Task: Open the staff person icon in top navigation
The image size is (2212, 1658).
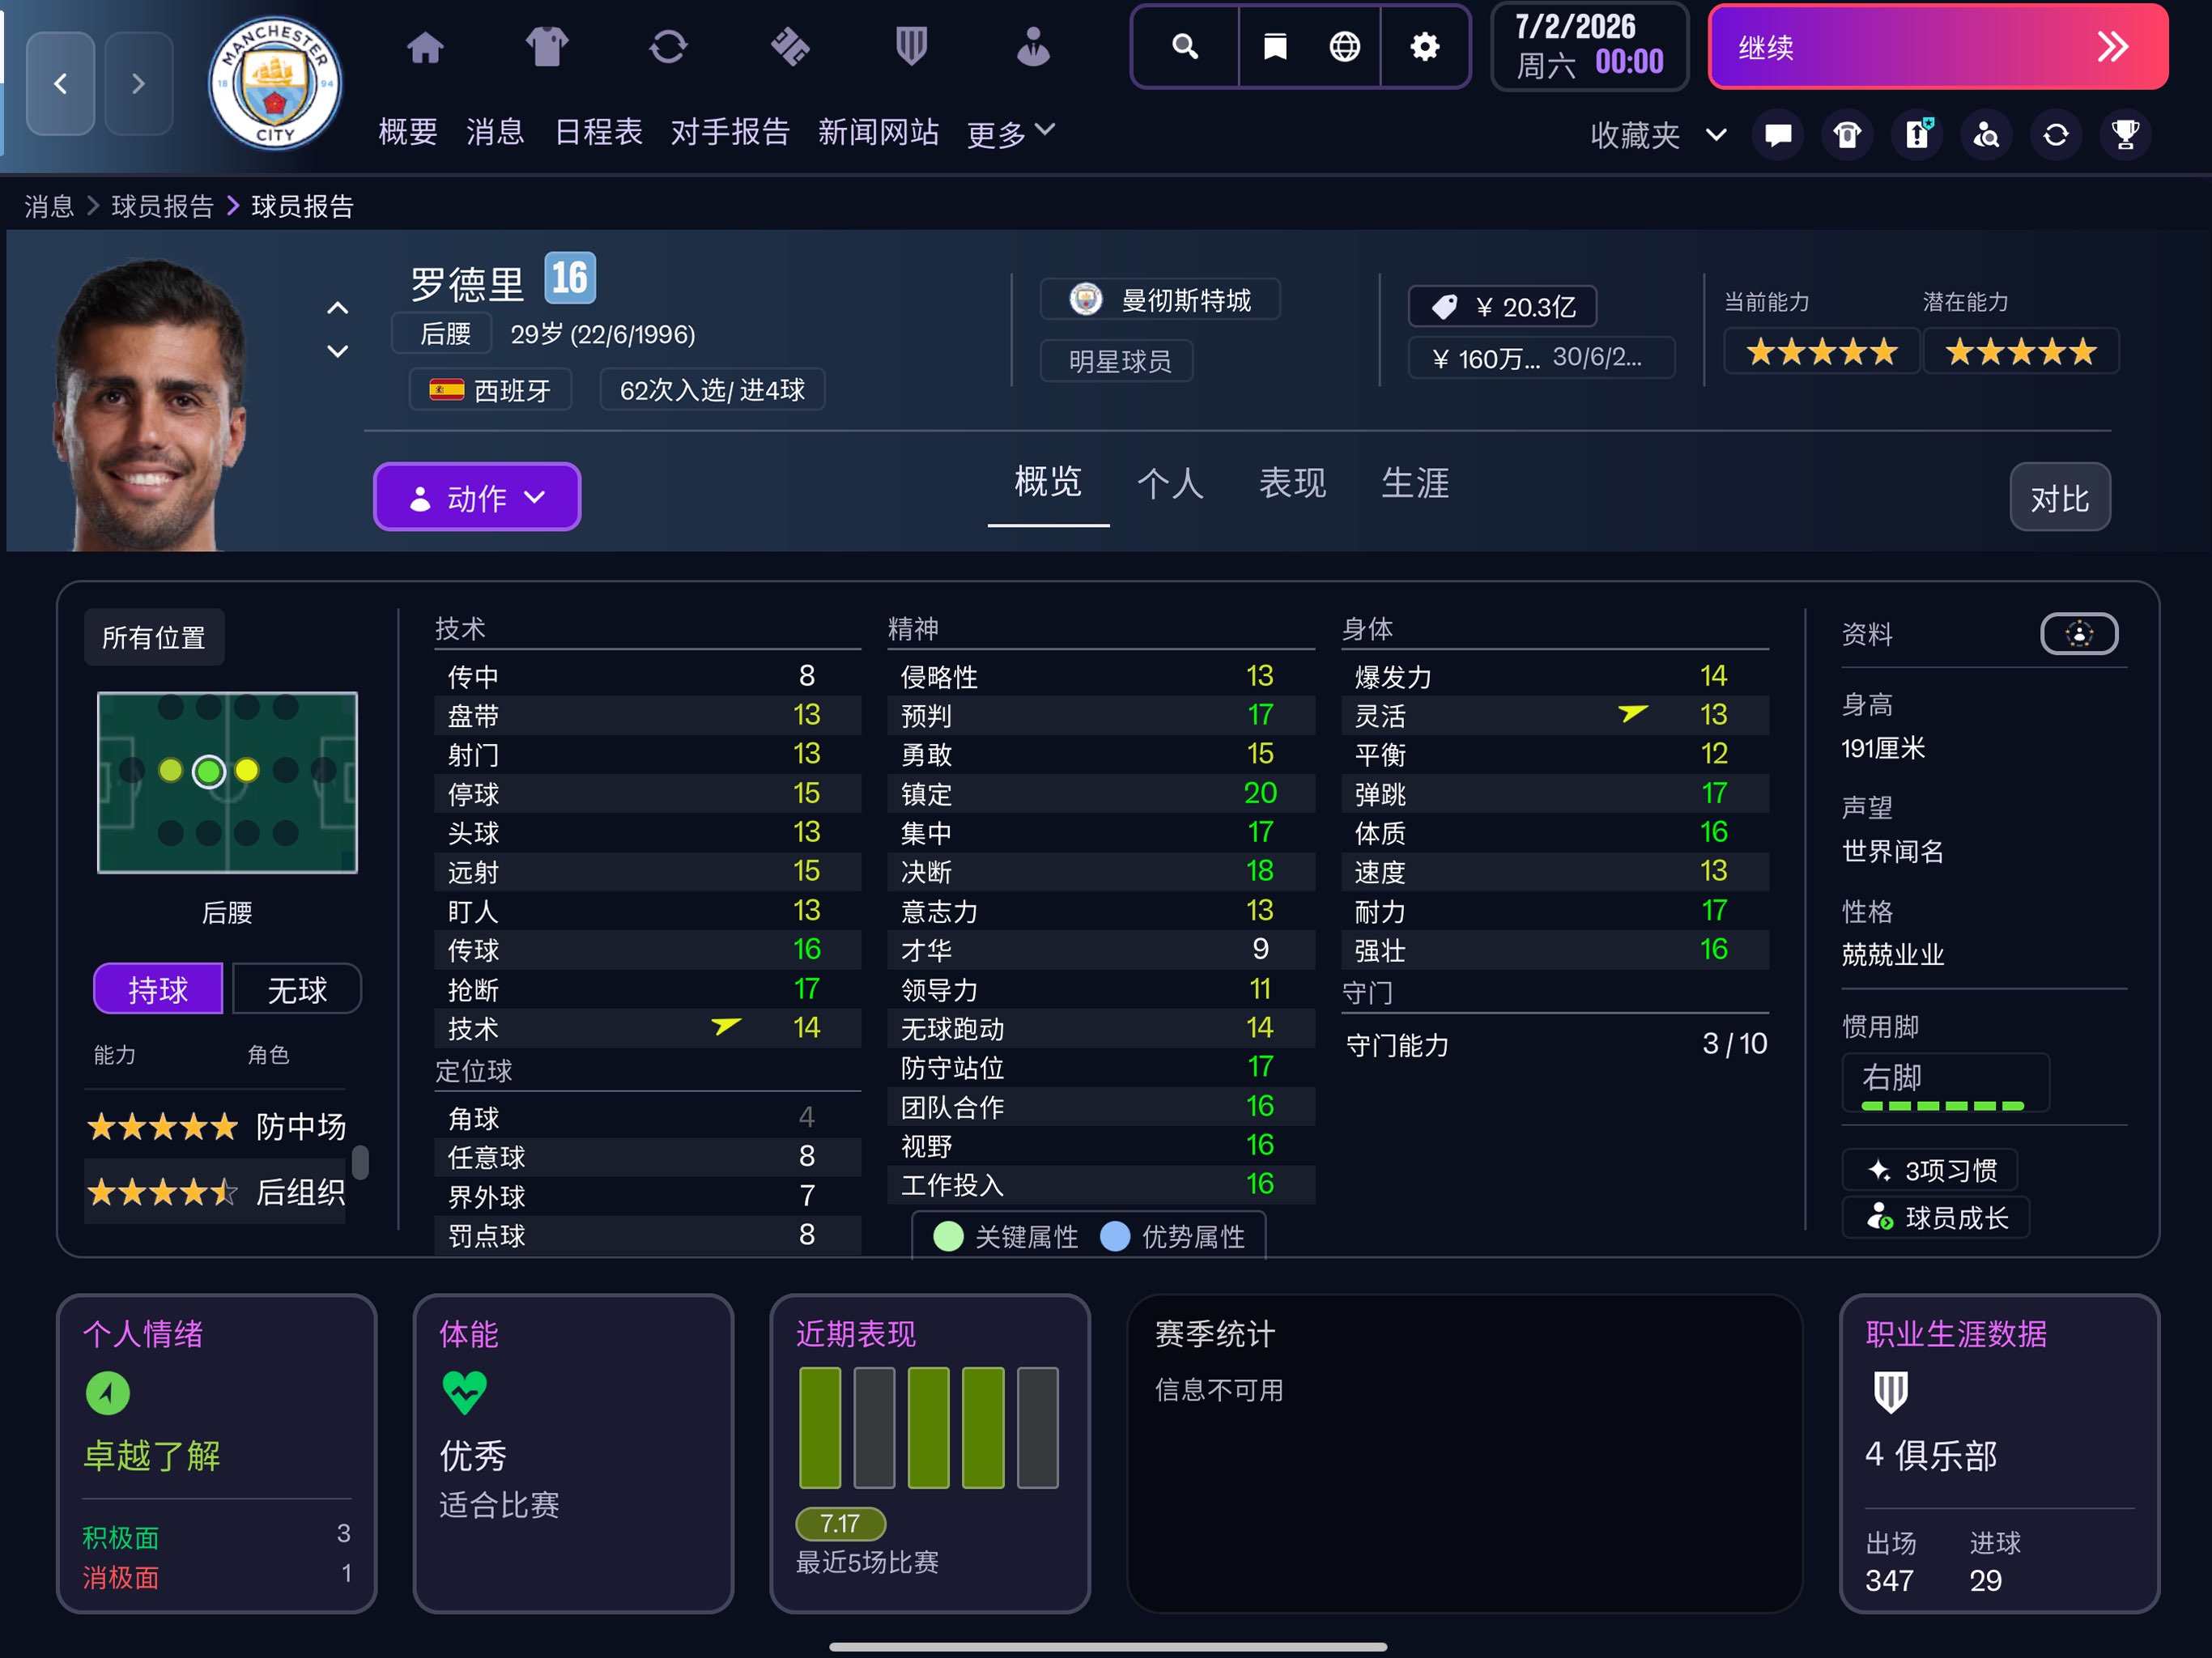Action: 1033,47
